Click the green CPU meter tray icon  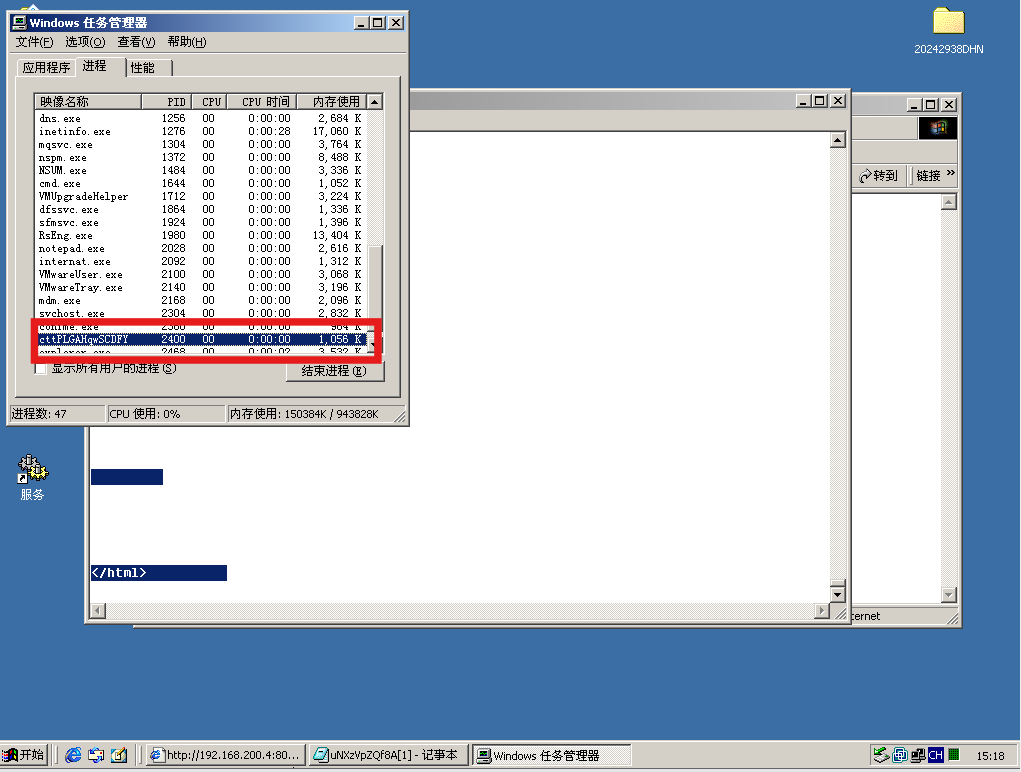click(x=954, y=755)
